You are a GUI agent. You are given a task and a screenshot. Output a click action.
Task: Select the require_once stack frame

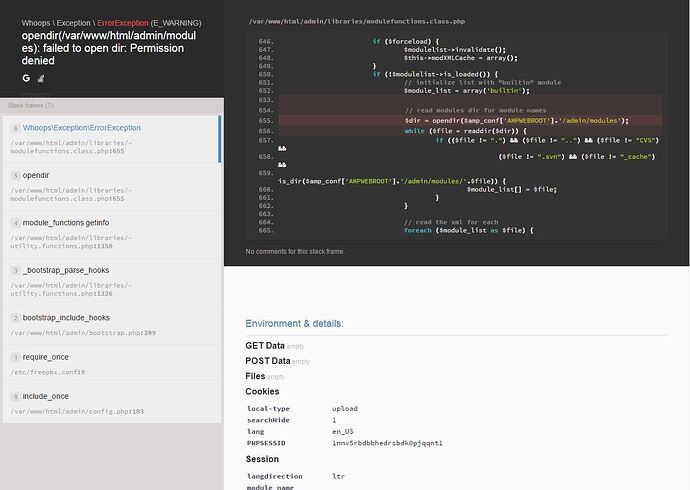point(112,364)
